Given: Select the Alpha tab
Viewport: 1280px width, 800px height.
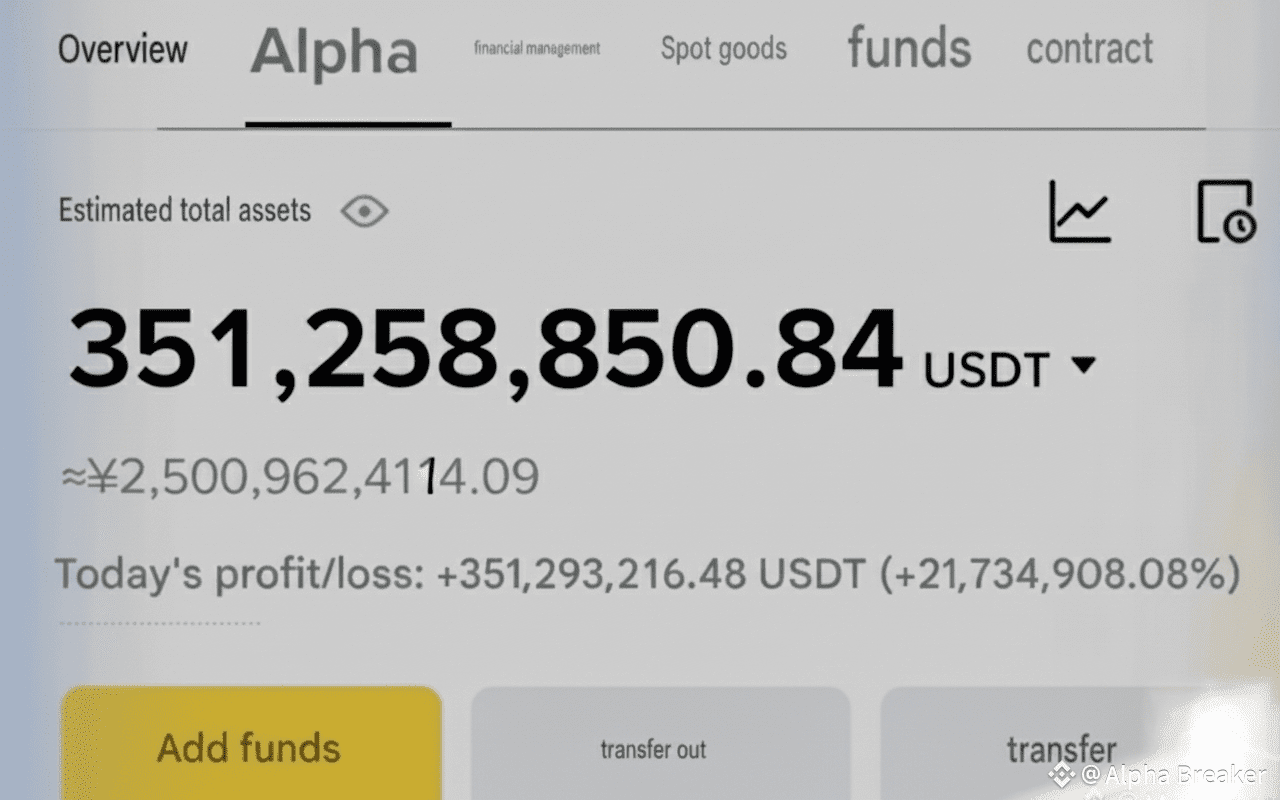Looking at the screenshot, I should [334, 51].
